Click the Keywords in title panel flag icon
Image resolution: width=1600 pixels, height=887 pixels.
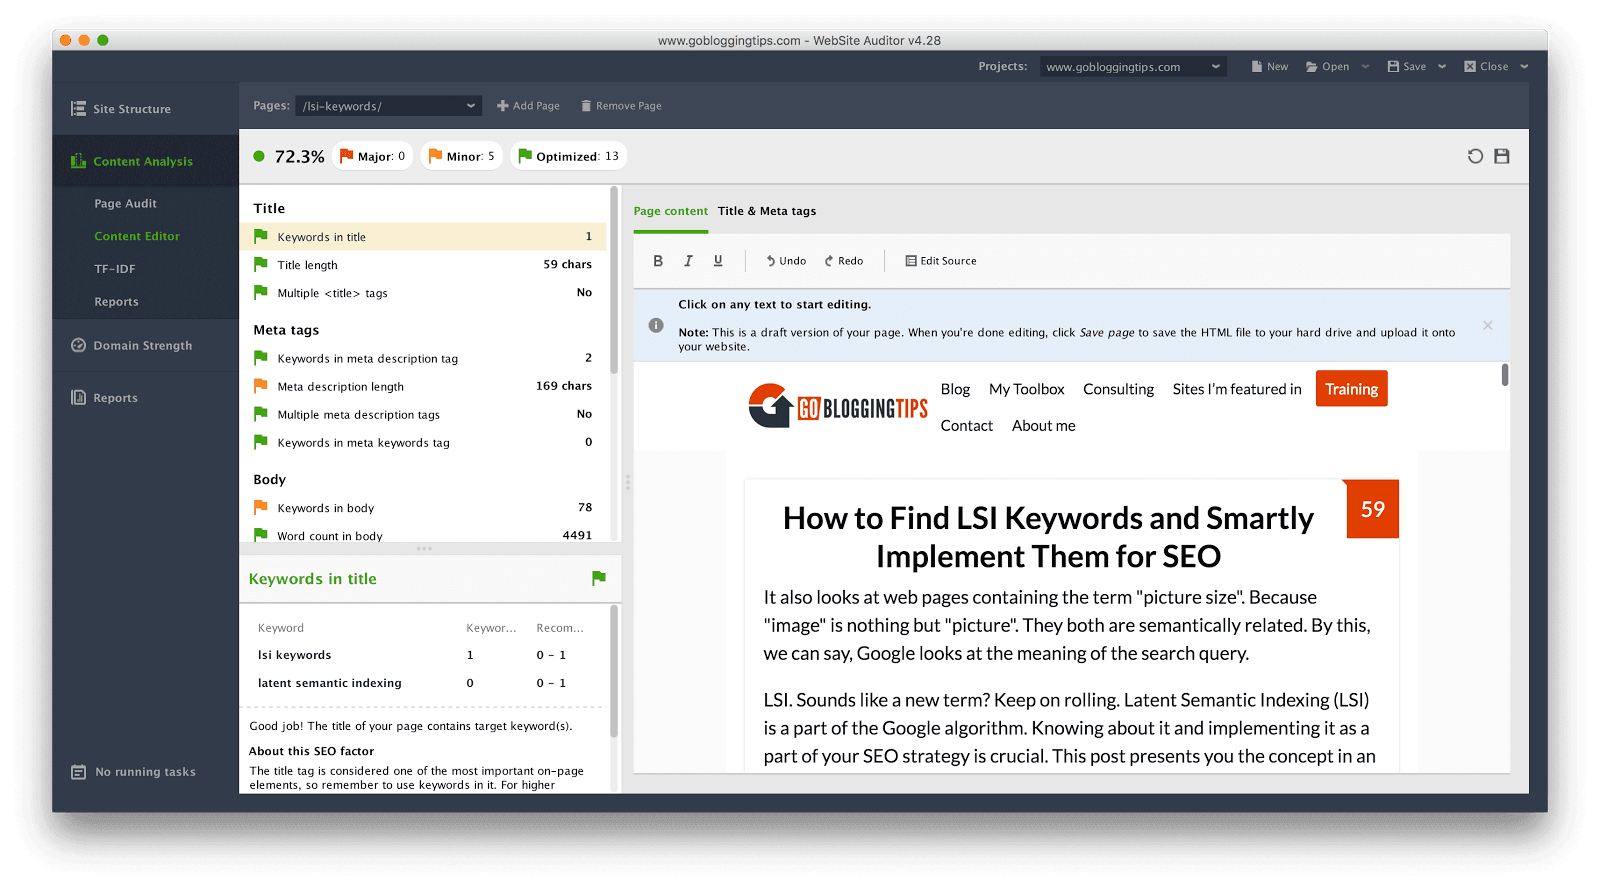pos(599,578)
